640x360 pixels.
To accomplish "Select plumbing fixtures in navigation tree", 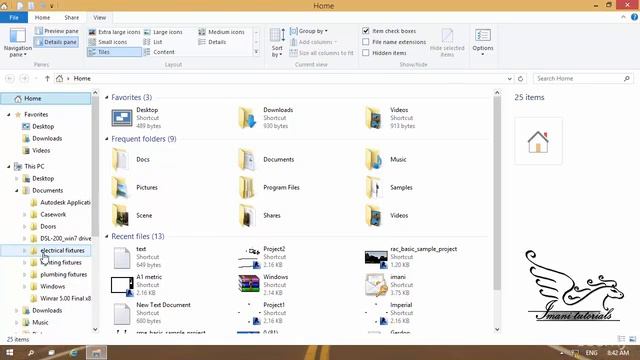I will coord(64,275).
